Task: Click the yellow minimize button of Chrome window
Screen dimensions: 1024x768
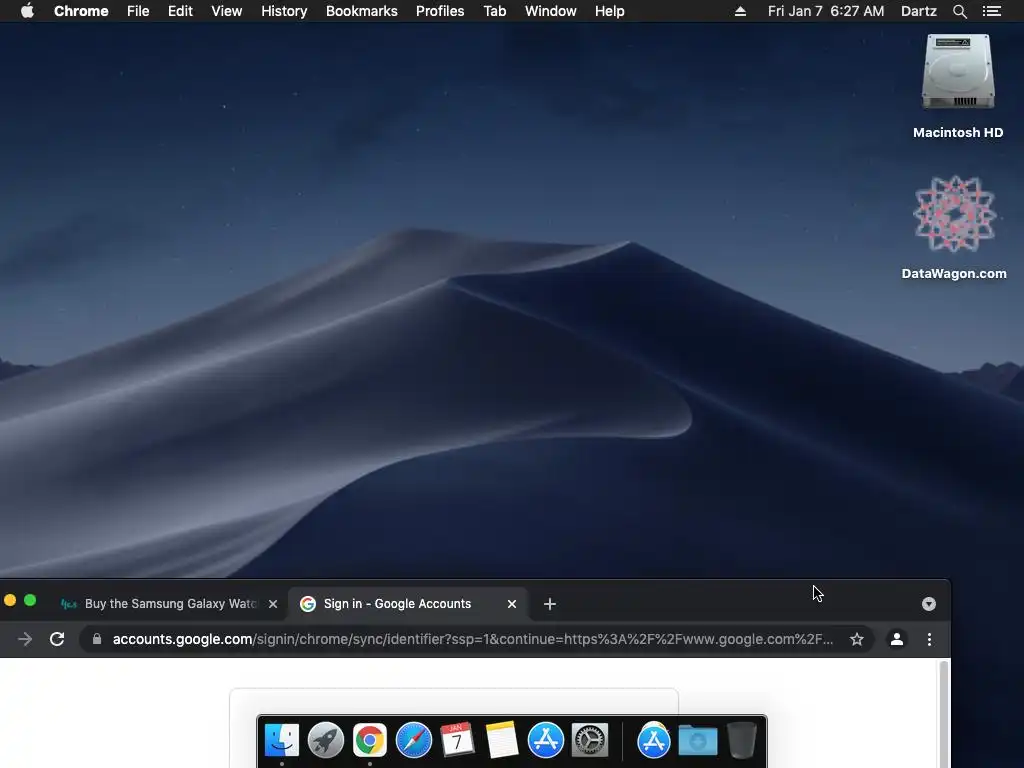Action: [10, 600]
